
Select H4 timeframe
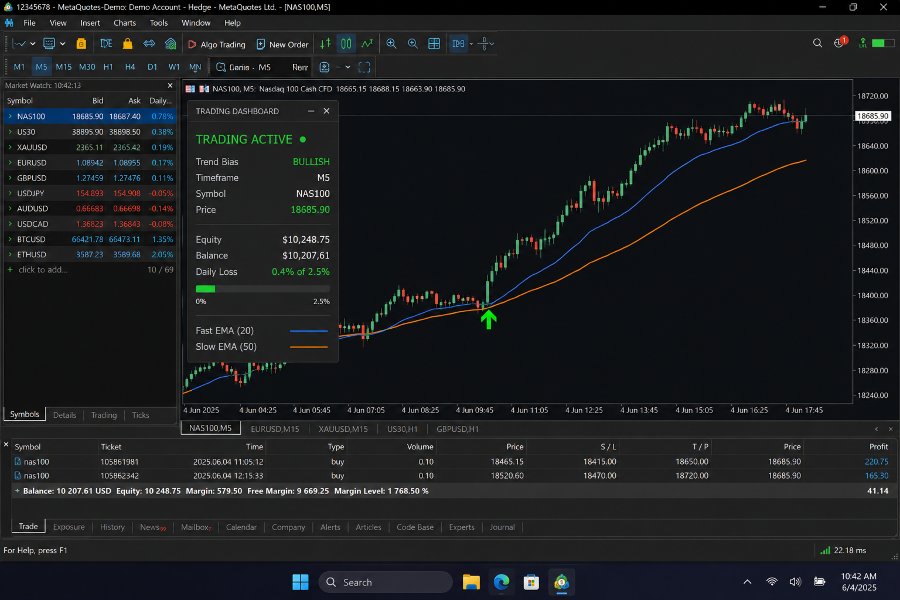click(130, 67)
